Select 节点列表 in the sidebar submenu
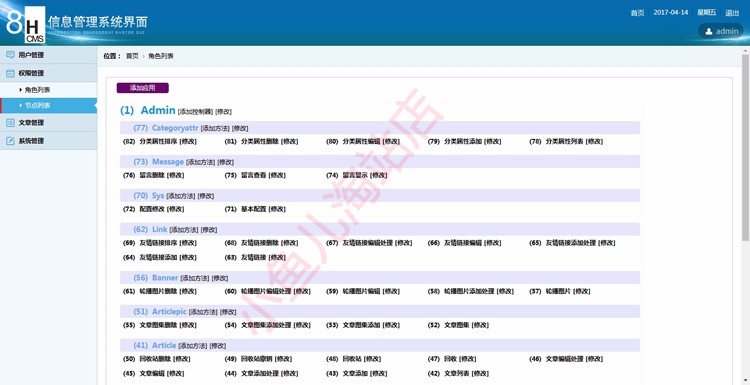The height and width of the screenshot is (385, 750). [48, 105]
